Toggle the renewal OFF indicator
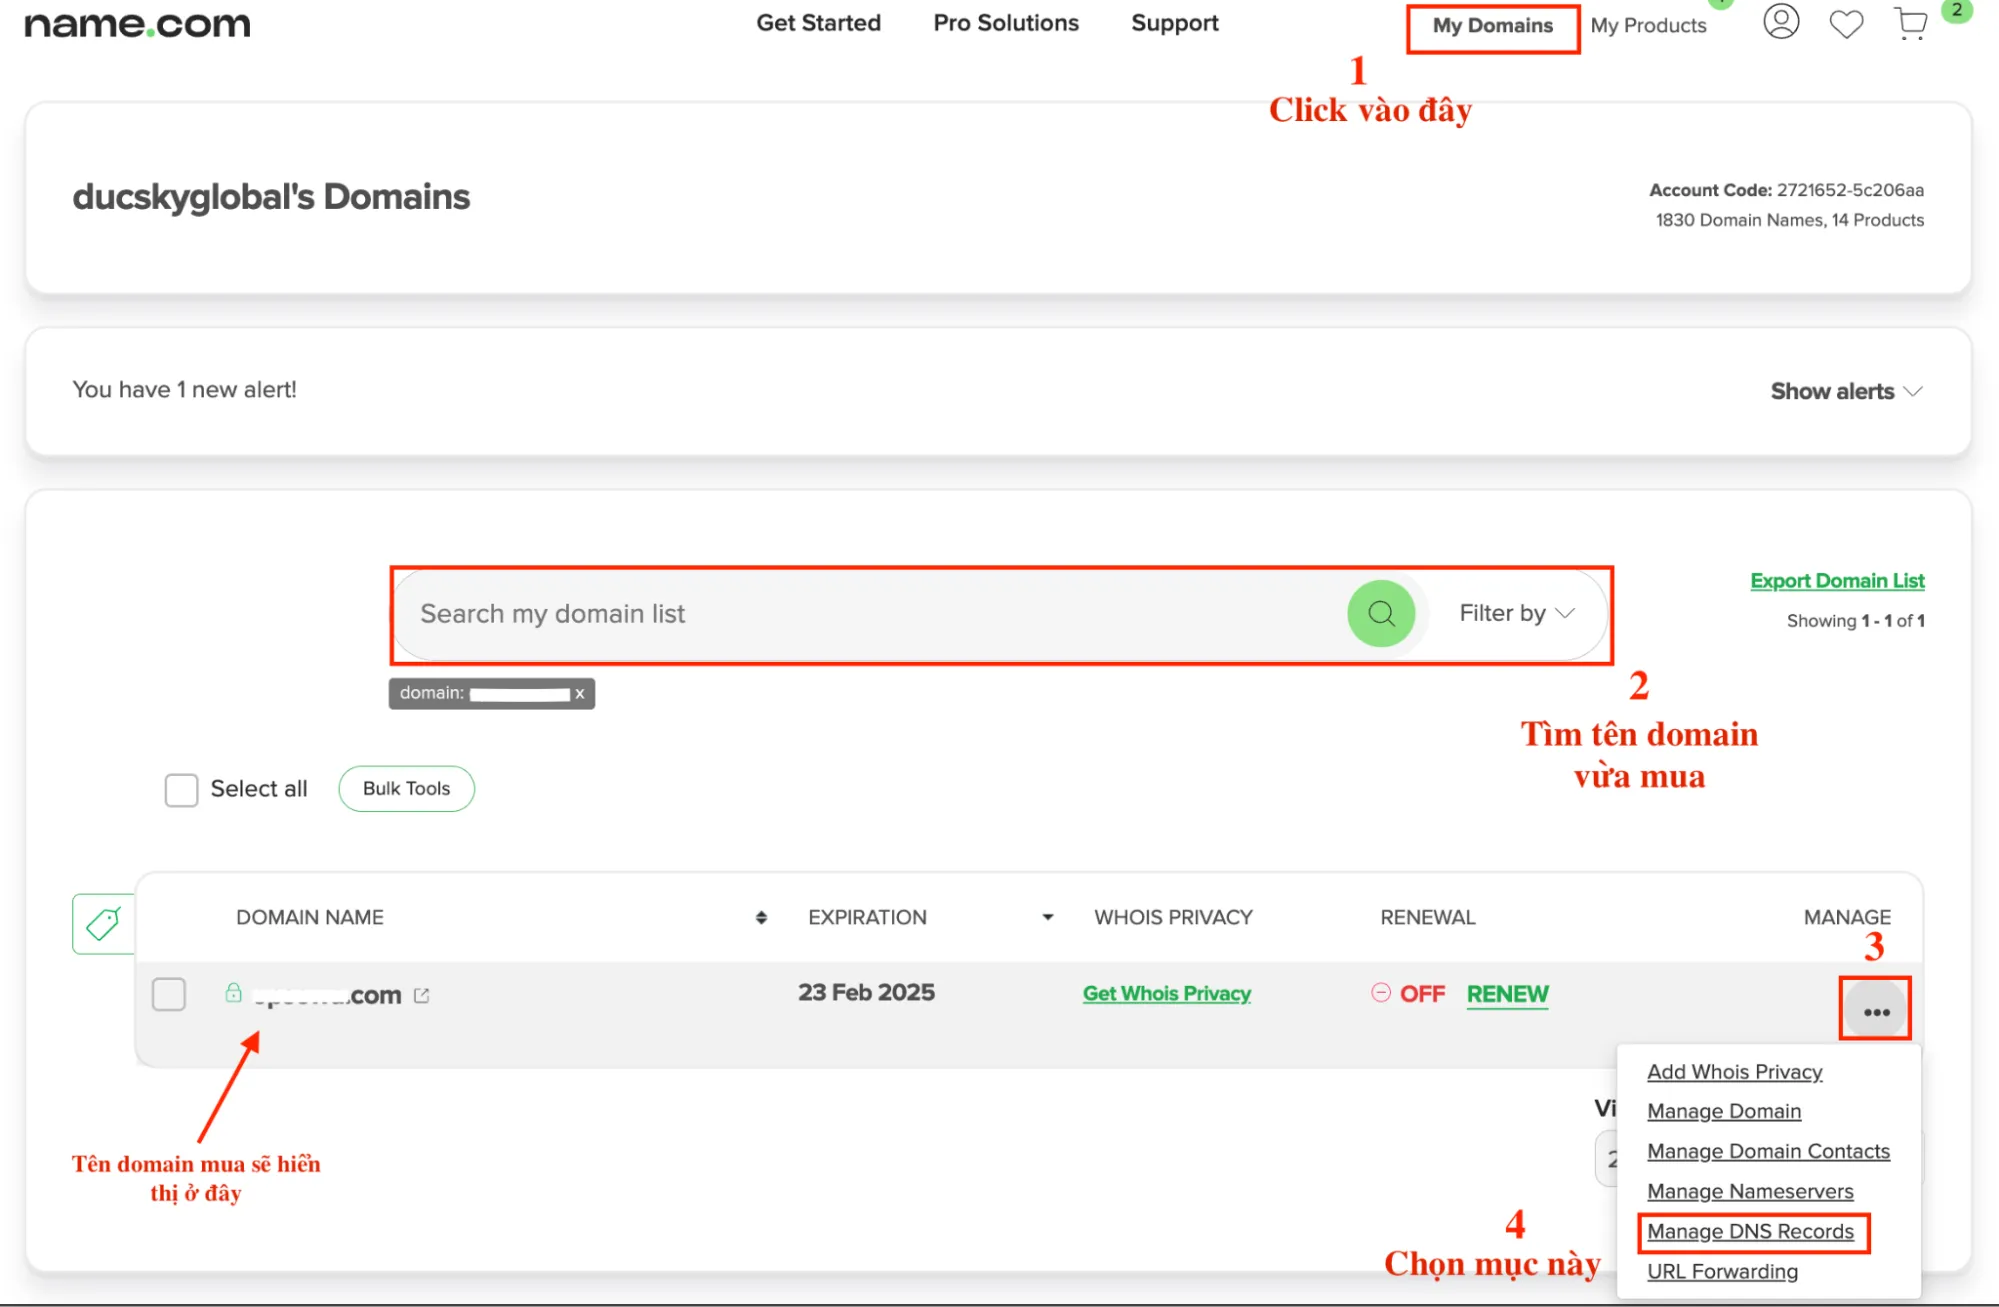1999x1307 pixels. tap(1408, 993)
